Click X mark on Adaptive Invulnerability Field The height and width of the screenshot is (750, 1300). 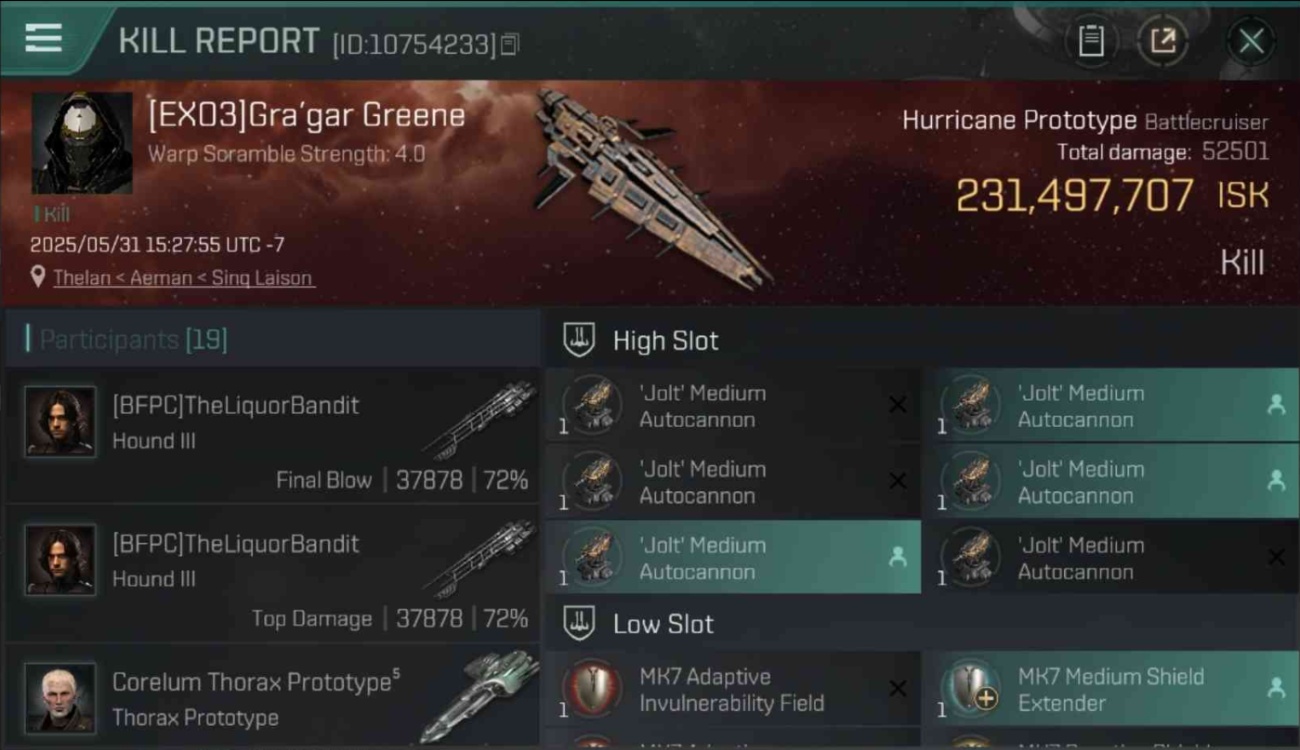897,688
